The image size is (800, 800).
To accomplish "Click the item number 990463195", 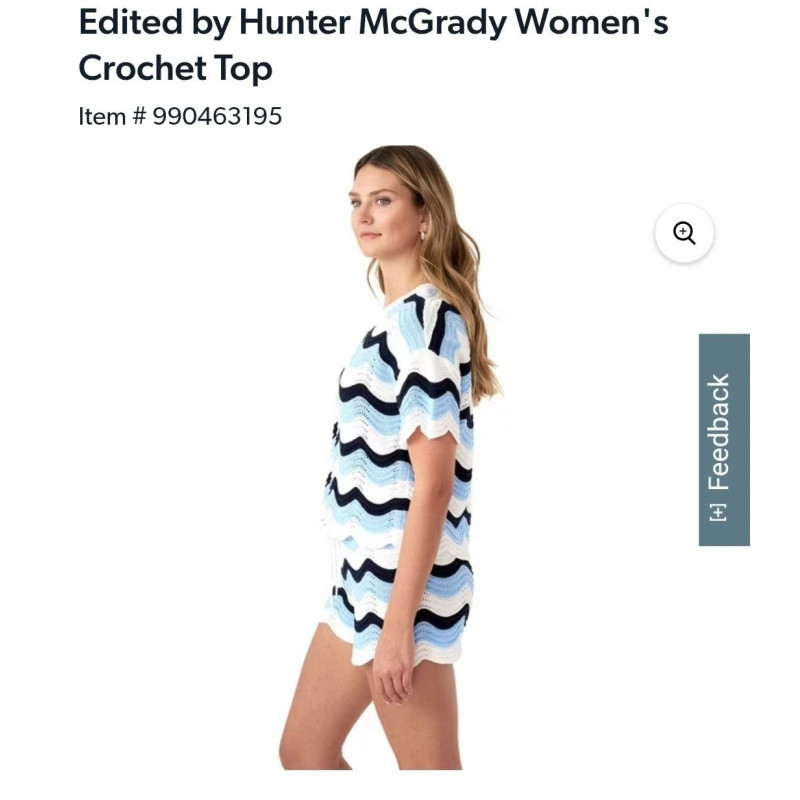I will [217, 116].
